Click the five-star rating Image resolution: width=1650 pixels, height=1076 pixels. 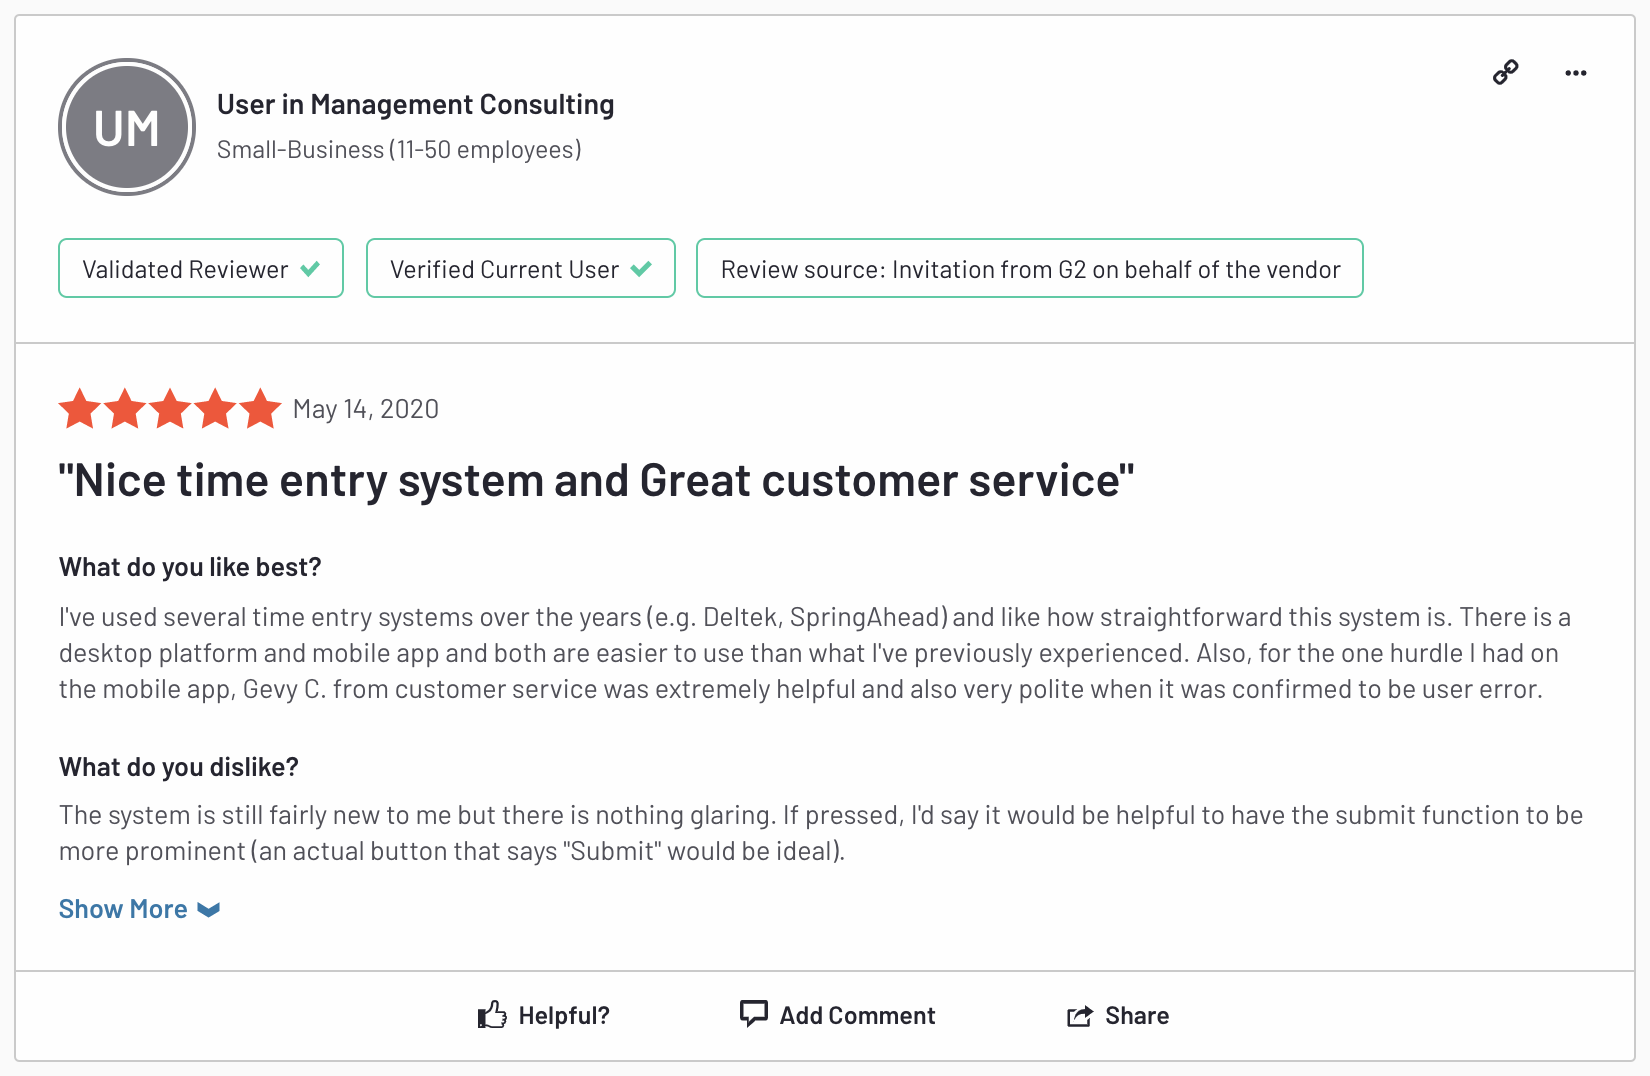click(x=170, y=409)
